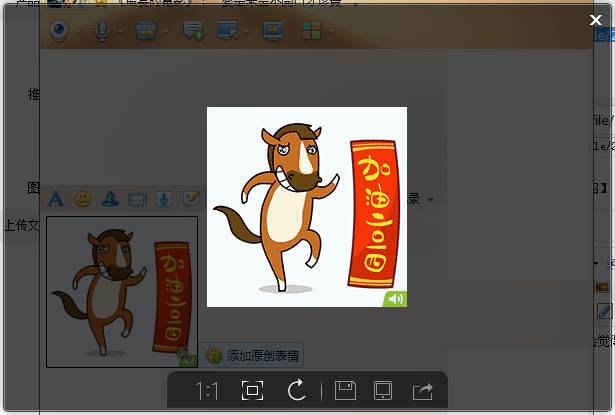Play sound via green speaker badge
615x415 pixels.
(x=396, y=298)
